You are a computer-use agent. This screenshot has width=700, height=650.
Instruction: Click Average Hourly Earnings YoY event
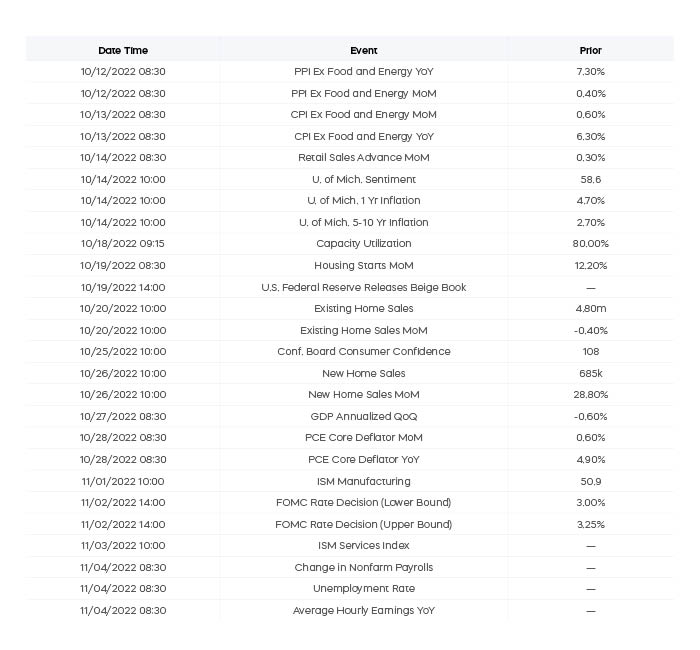363,611
